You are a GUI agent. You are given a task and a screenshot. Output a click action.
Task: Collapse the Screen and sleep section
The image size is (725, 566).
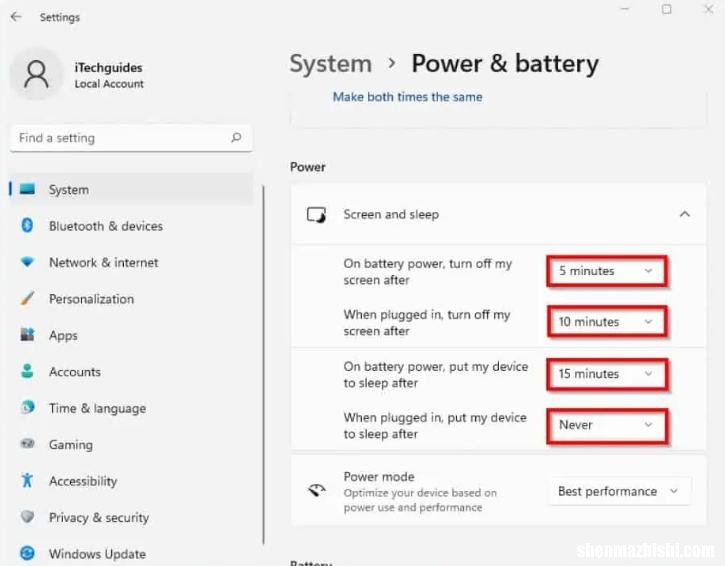click(685, 214)
